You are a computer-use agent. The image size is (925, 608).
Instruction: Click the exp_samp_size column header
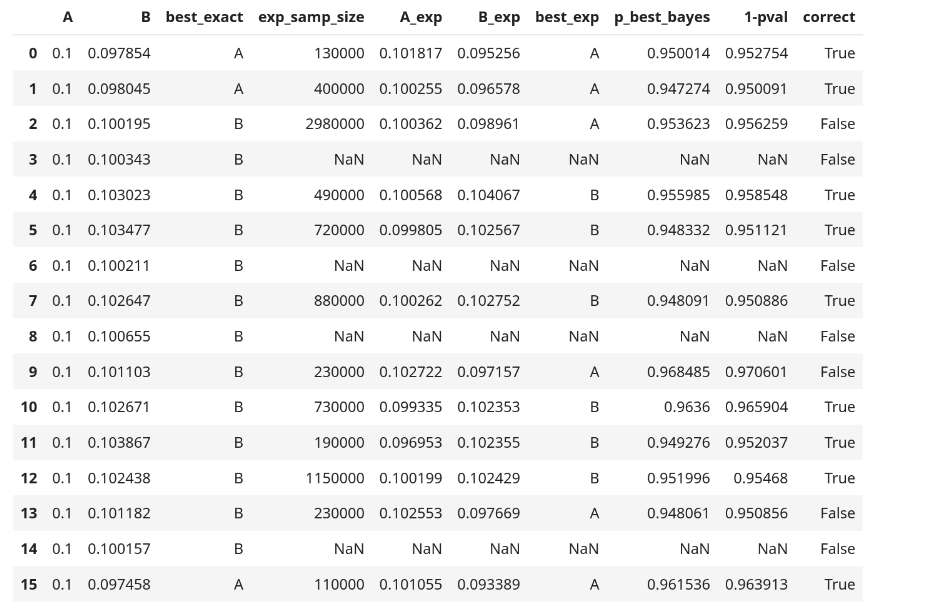311,18
